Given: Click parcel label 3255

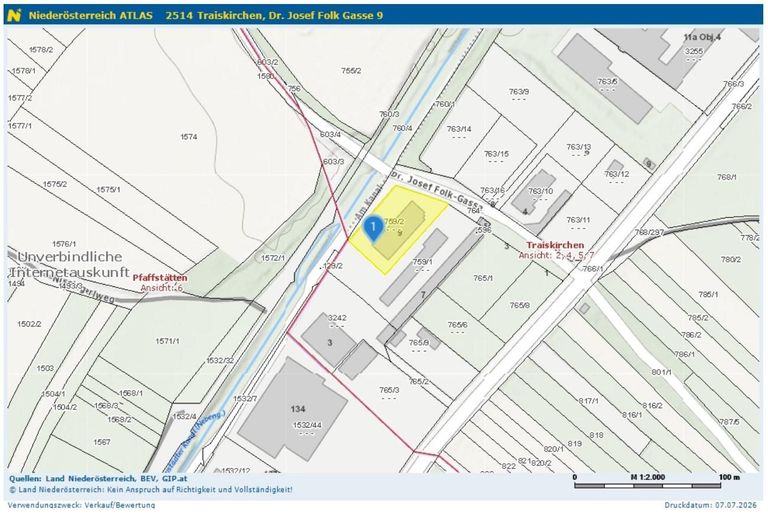Looking at the screenshot, I should (x=694, y=51).
